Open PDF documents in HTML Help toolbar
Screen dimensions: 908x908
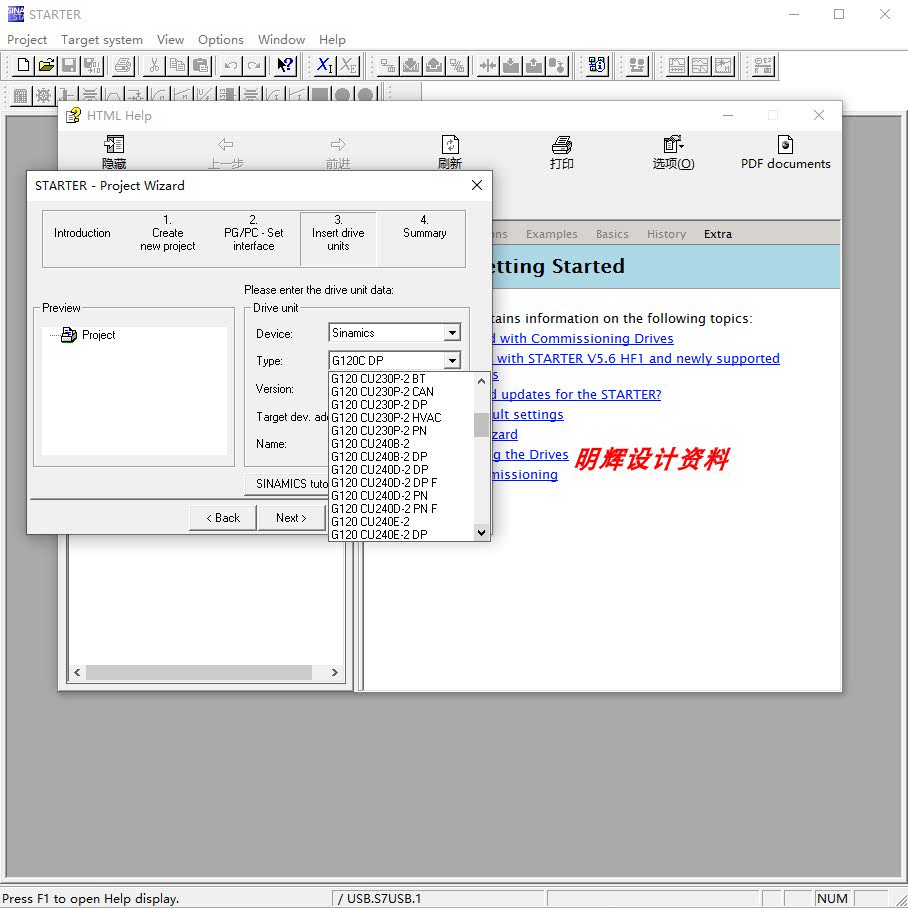[x=785, y=152]
